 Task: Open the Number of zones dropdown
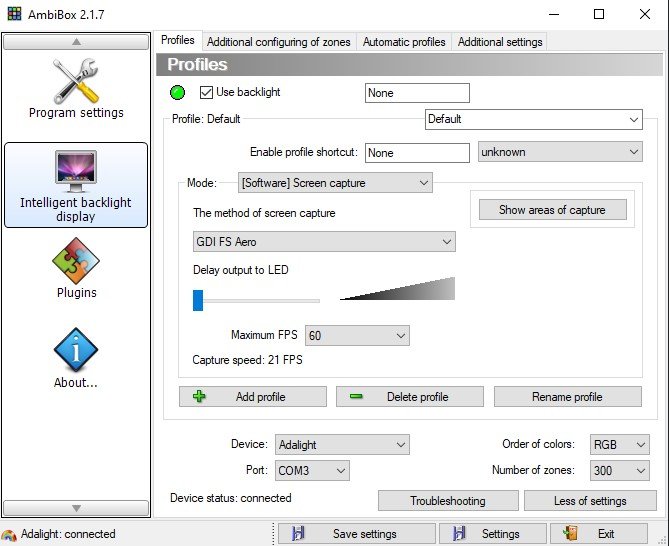(x=620, y=470)
